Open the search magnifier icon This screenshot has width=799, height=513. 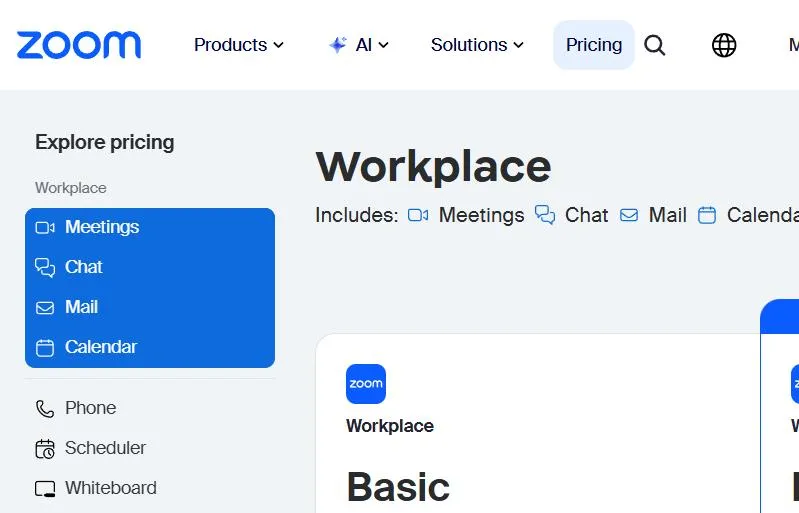click(654, 45)
